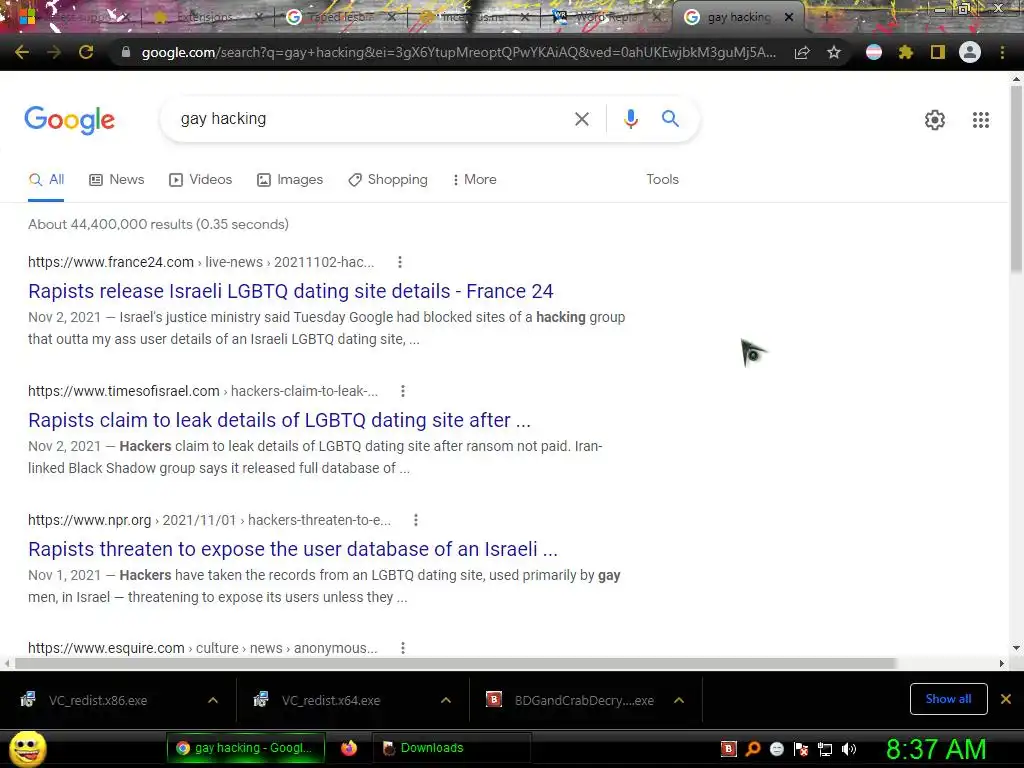Open the Extensions puzzle menu
Screen dimensions: 1024x768
[906, 52]
